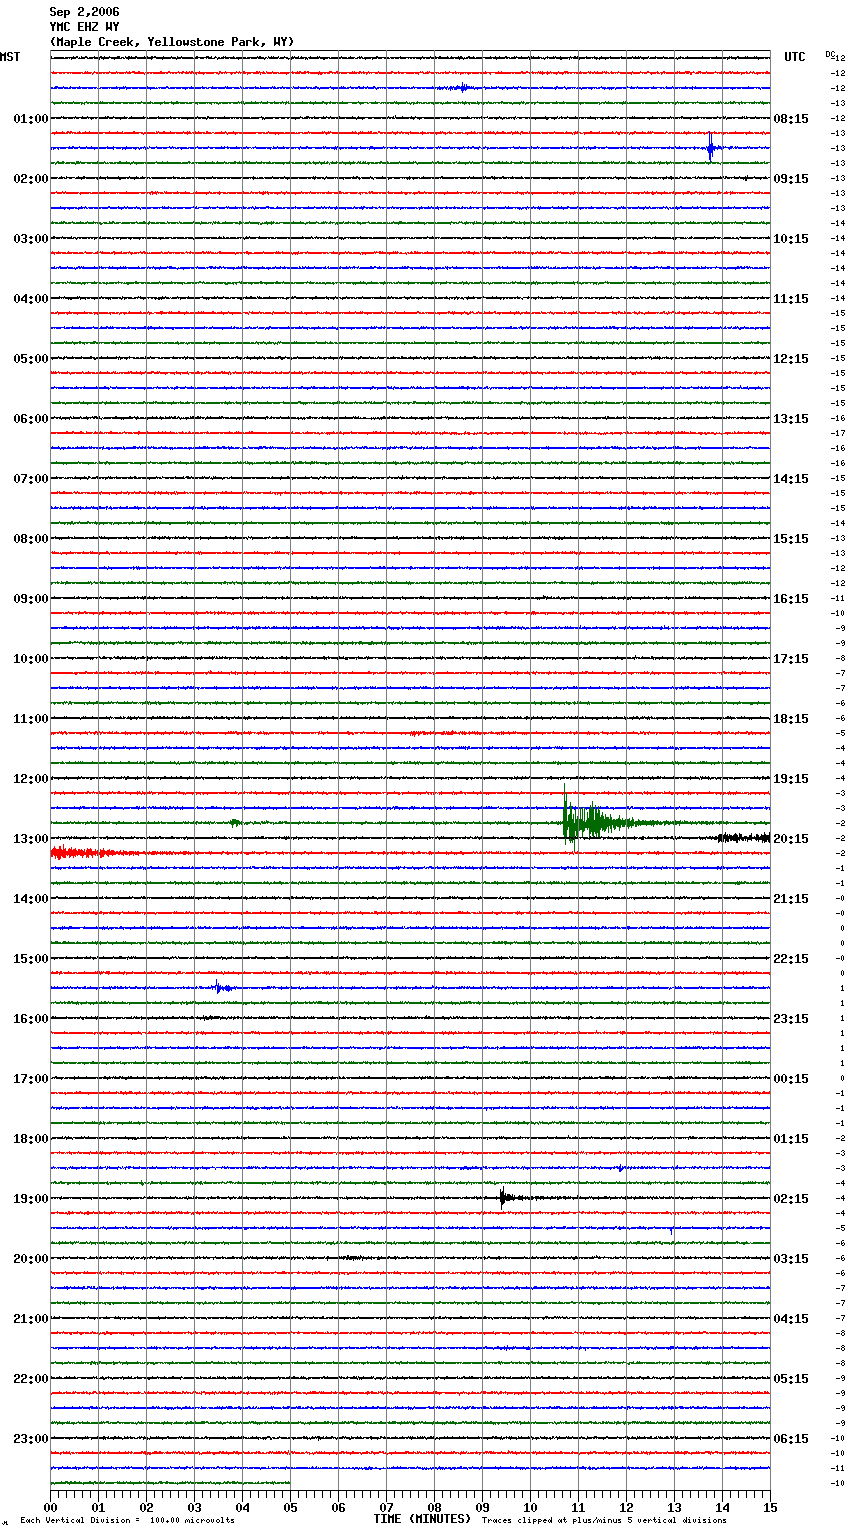The image size is (850, 1534).
Task: Click minute '12' on the bottom time axis
Action: [626, 1507]
